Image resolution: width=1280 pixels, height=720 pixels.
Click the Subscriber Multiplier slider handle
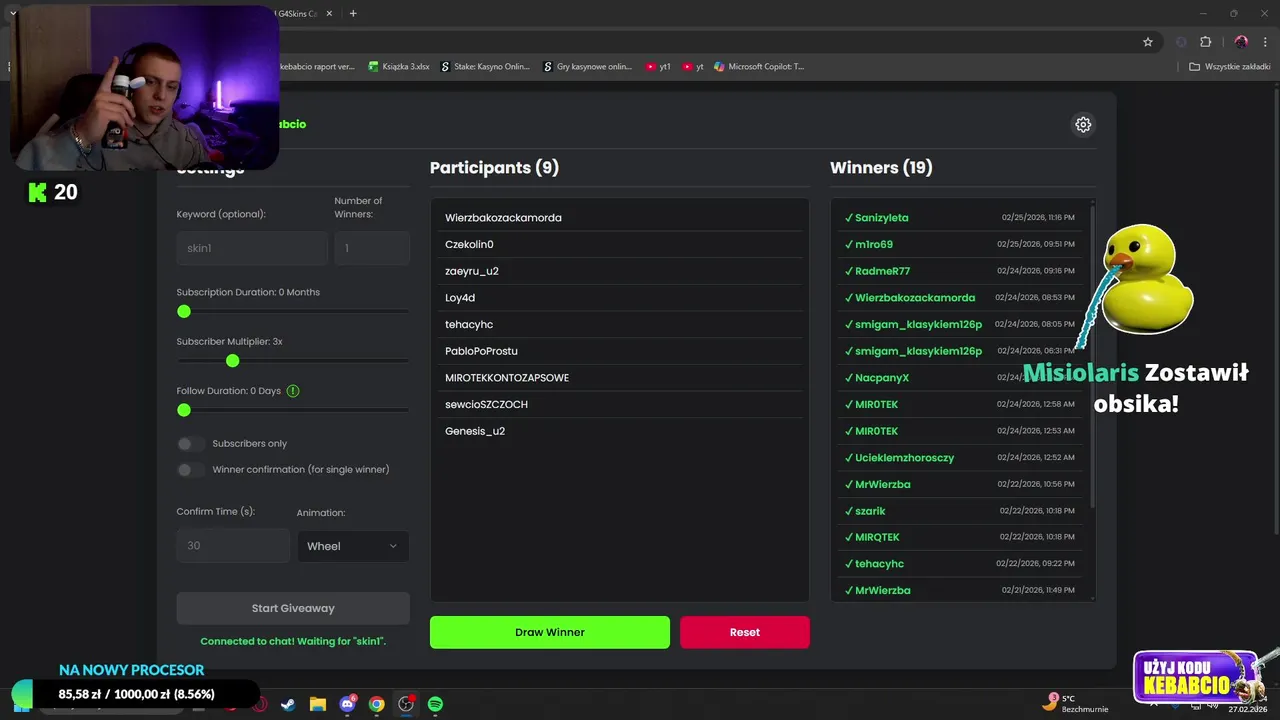[x=233, y=361]
